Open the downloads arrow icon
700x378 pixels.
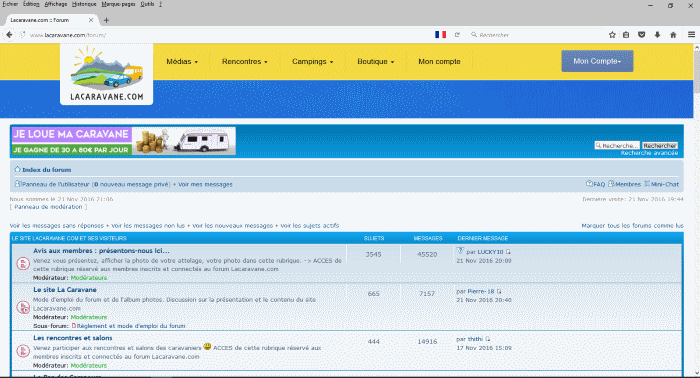click(x=657, y=35)
